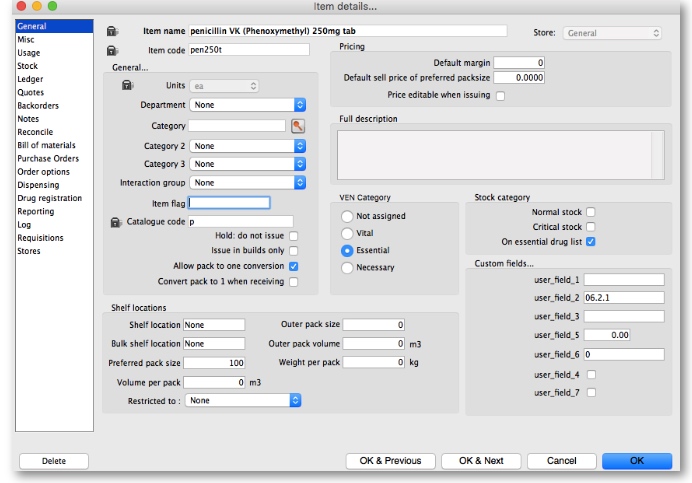Toggle Price editable when issuing checkbox

(x=500, y=95)
